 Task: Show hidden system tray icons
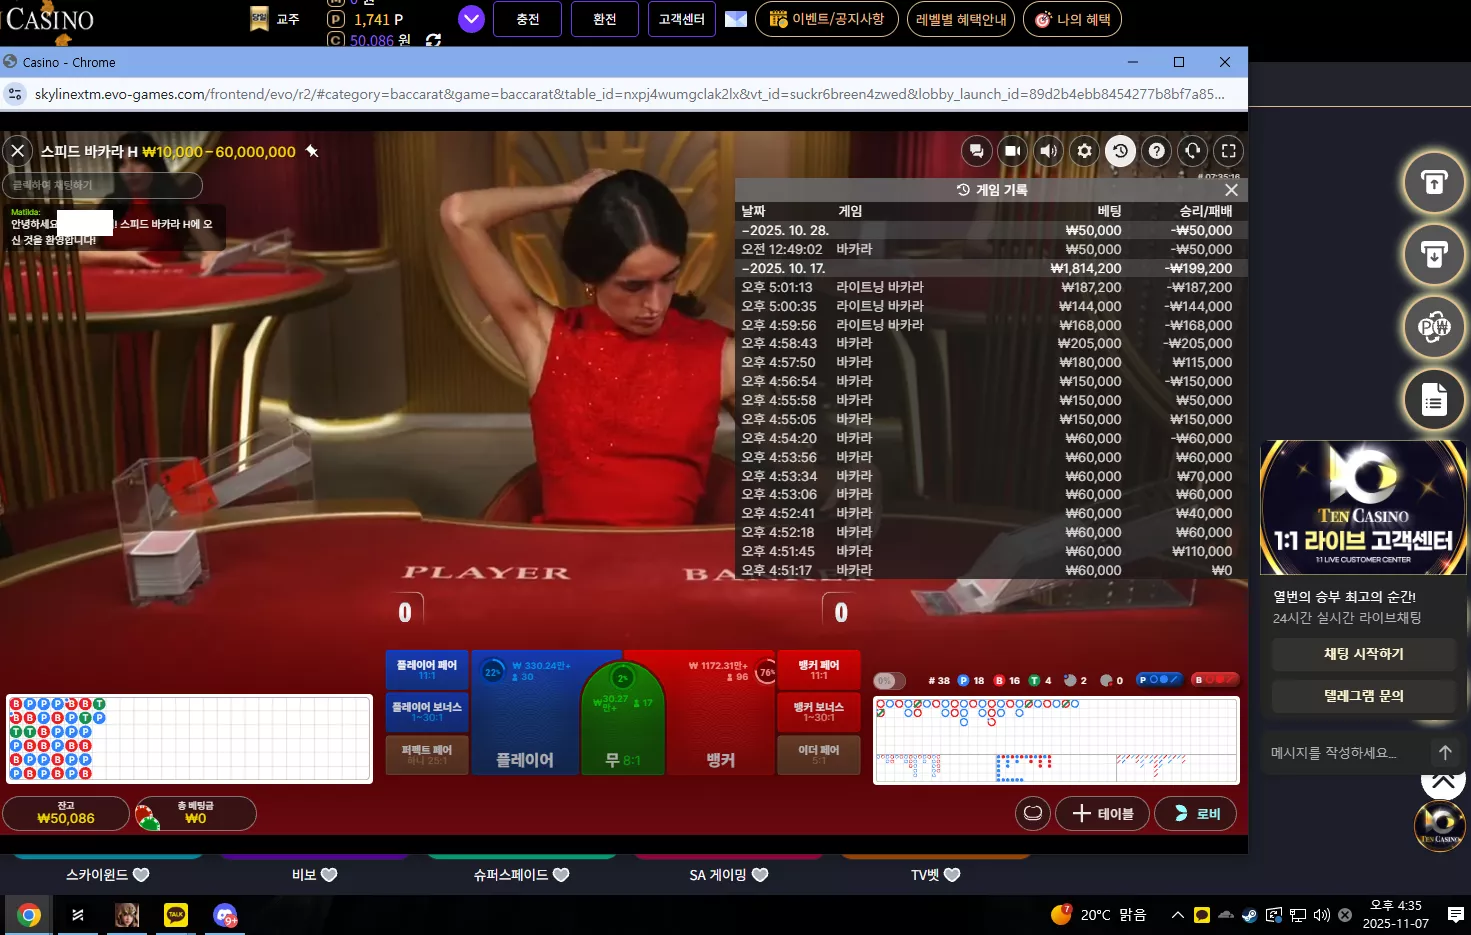click(1178, 915)
